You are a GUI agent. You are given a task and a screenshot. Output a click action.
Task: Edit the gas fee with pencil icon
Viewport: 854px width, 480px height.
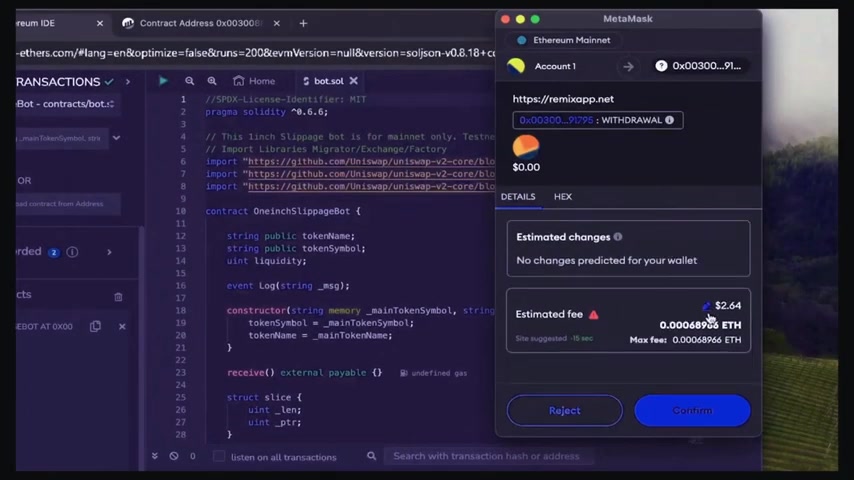(706, 305)
